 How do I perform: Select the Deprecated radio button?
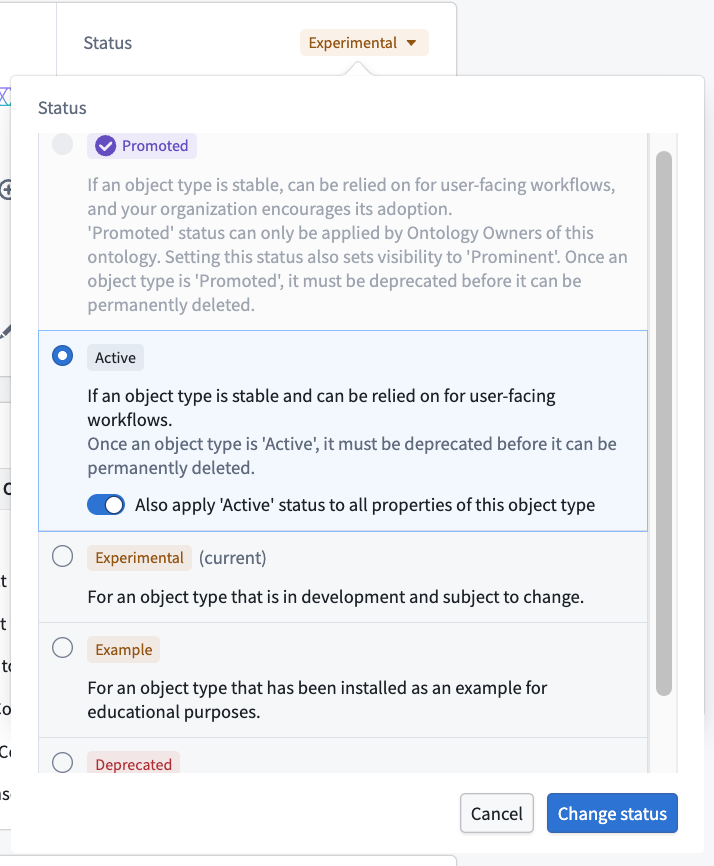pyautogui.click(x=62, y=763)
